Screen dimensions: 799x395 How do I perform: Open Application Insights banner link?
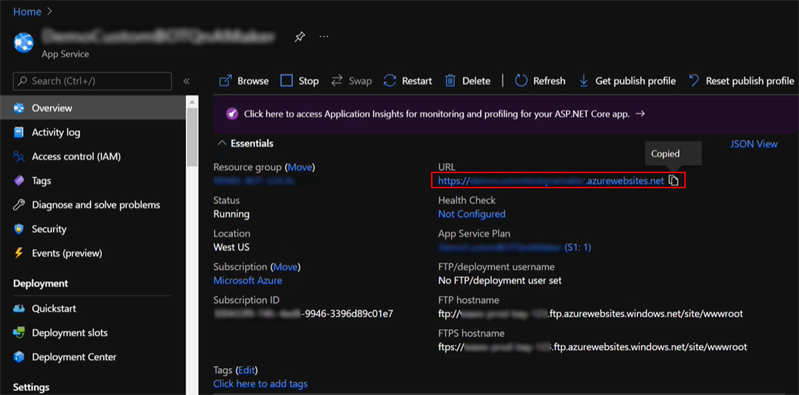pyautogui.click(x=444, y=114)
